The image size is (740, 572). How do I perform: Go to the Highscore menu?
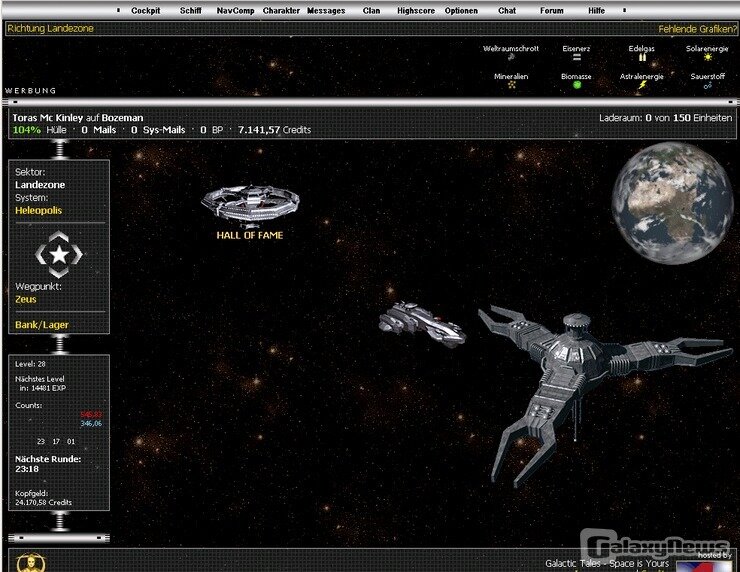[x=414, y=11]
